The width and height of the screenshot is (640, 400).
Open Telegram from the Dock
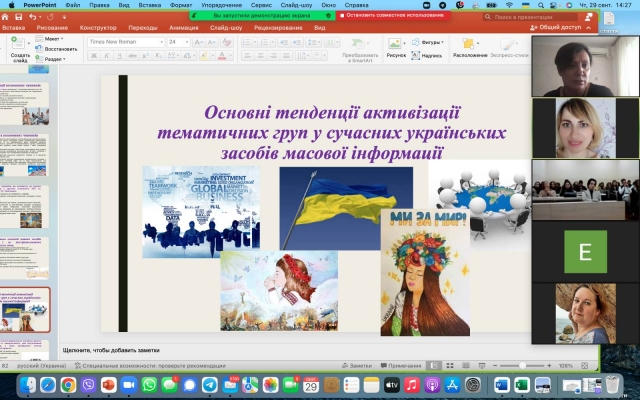click(x=210, y=385)
